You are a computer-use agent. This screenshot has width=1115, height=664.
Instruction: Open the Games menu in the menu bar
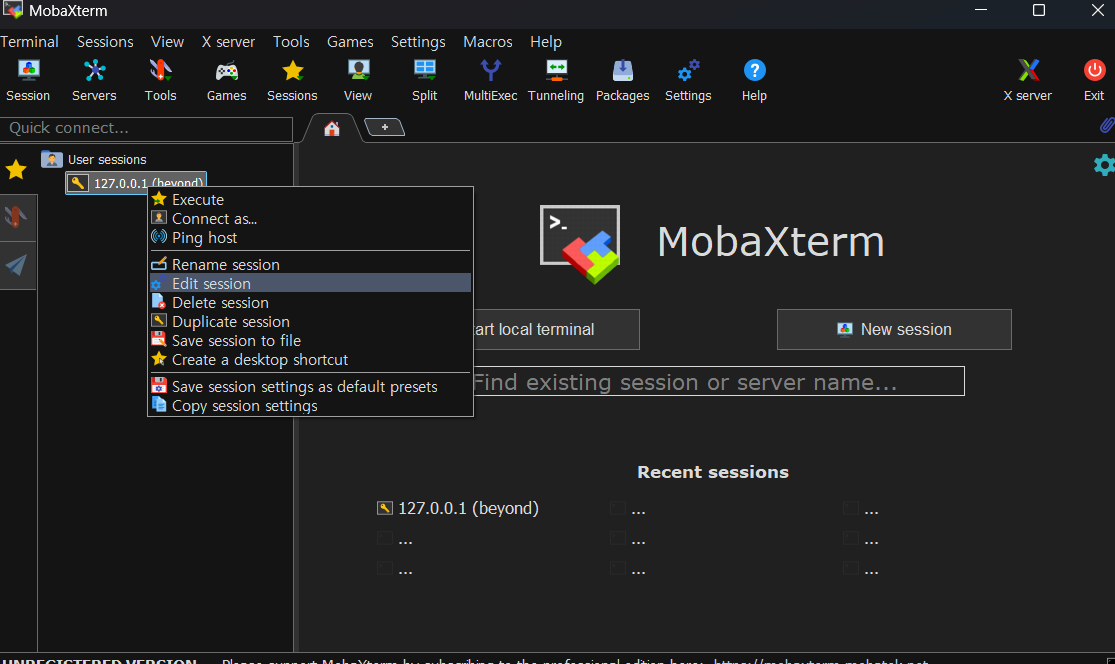350,42
